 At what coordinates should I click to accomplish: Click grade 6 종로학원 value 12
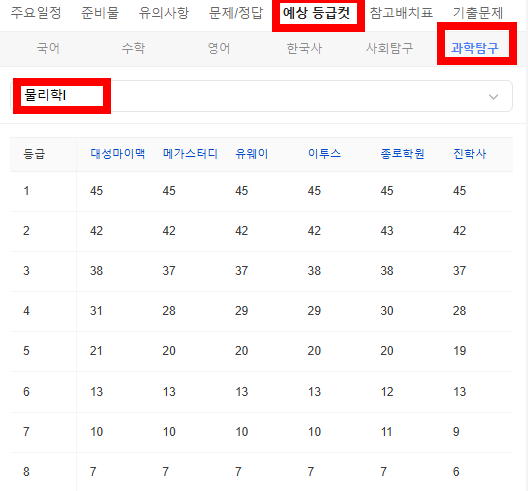click(387, 392)
